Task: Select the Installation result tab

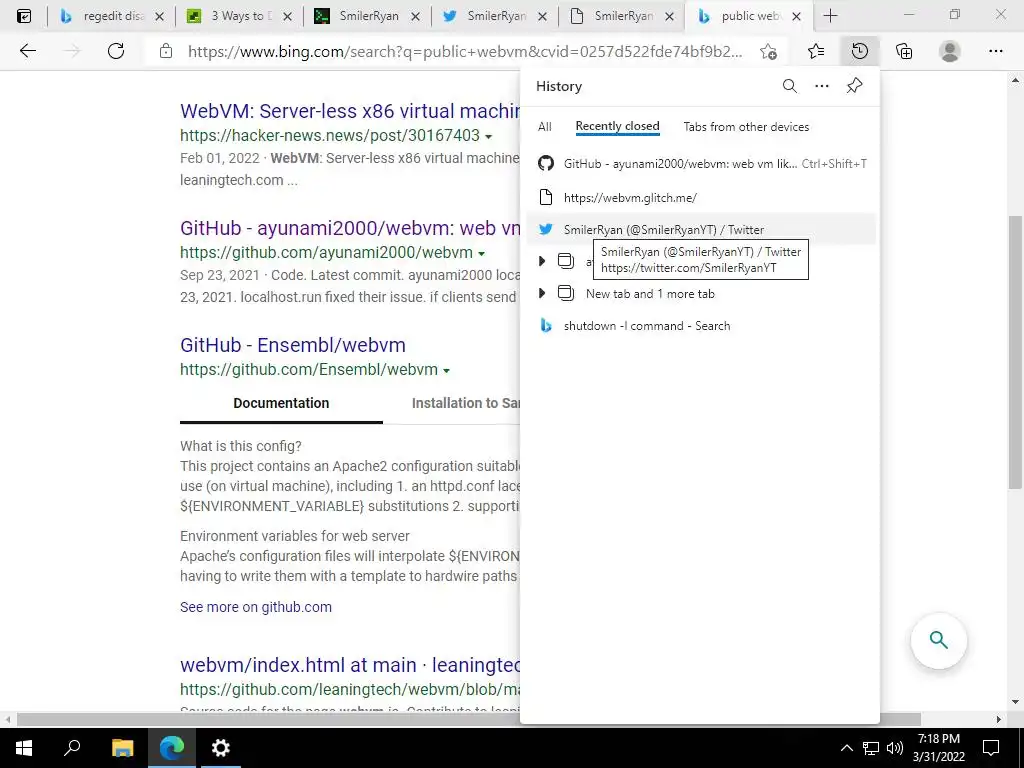Action: (x=466, y=403)
